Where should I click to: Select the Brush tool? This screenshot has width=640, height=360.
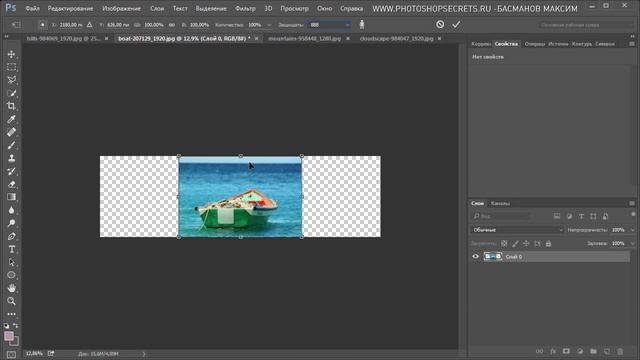(11, 145)
